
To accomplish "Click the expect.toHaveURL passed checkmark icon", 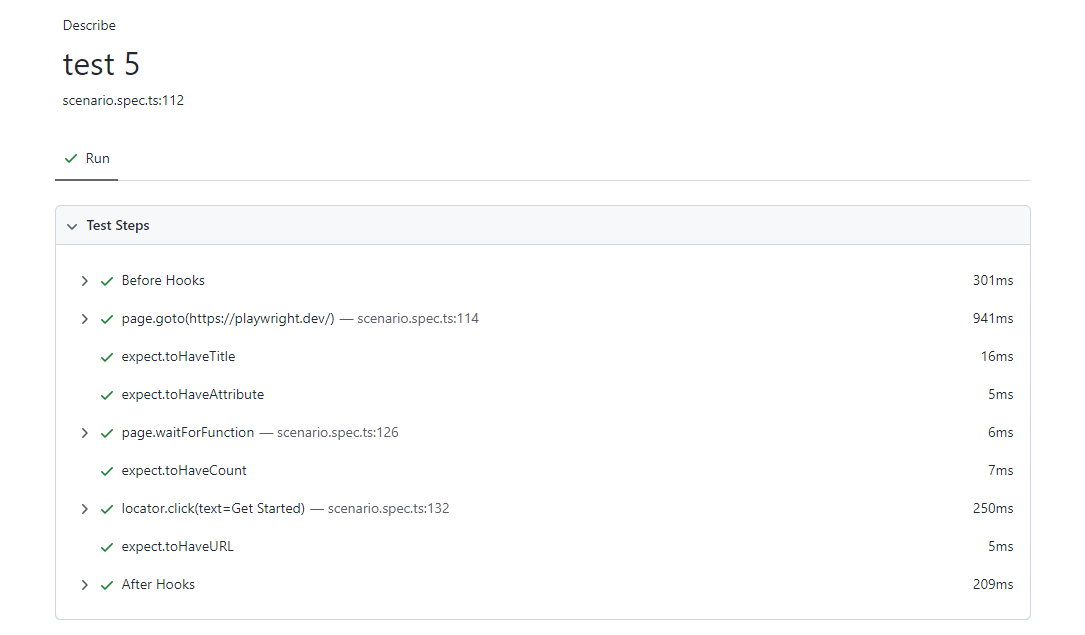I will tap(107, 547).
